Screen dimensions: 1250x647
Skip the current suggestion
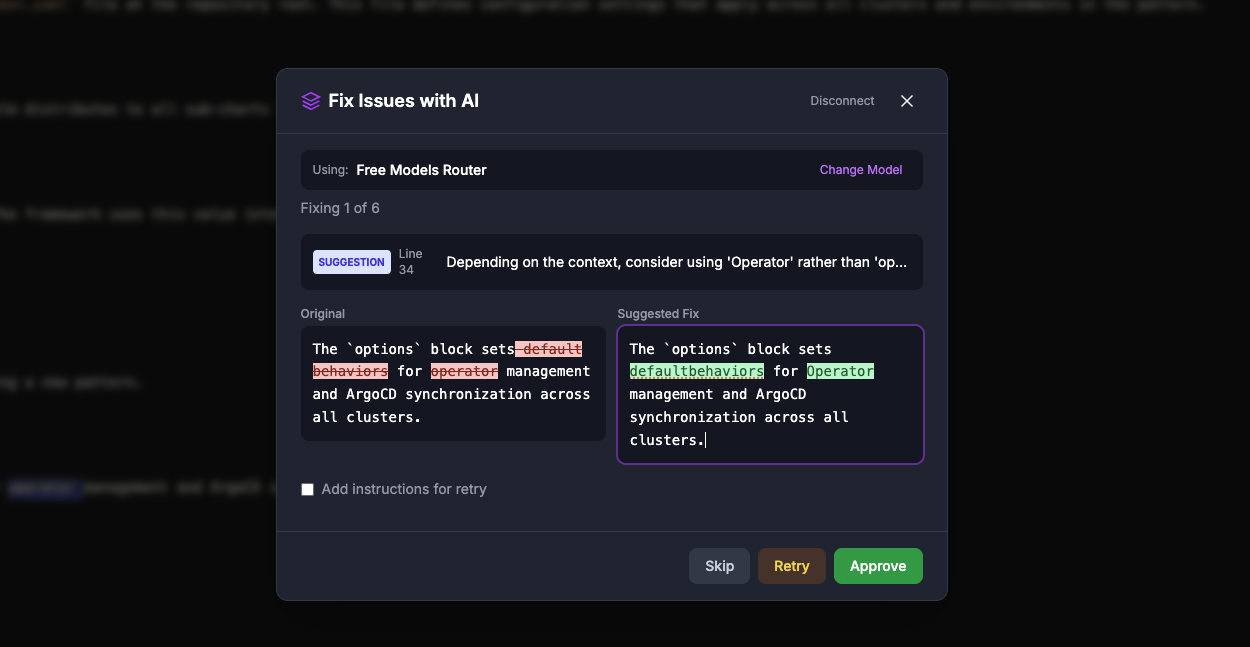tap(719, 566)
